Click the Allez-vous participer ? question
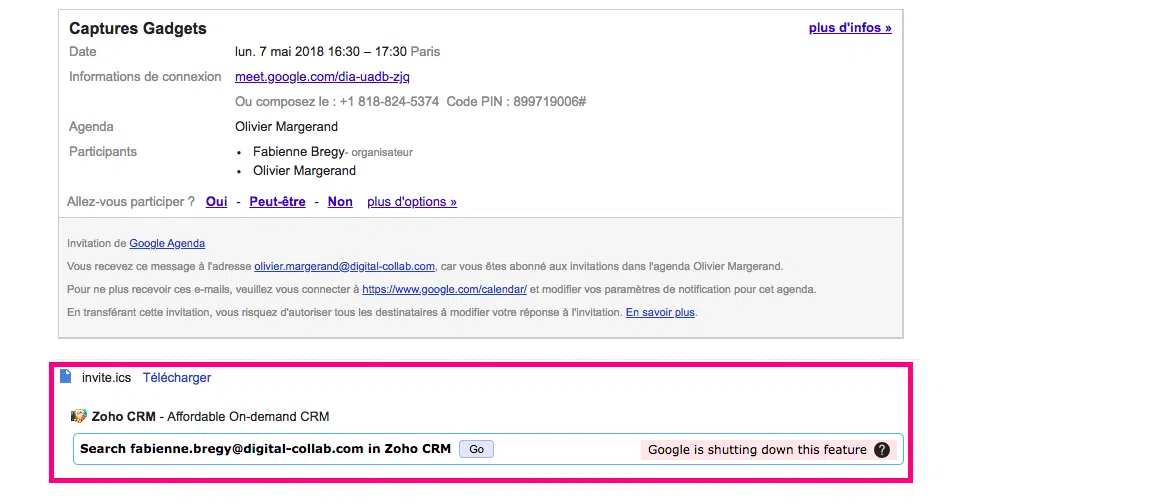Screen dimensions: 1161x504 (131, 202)
